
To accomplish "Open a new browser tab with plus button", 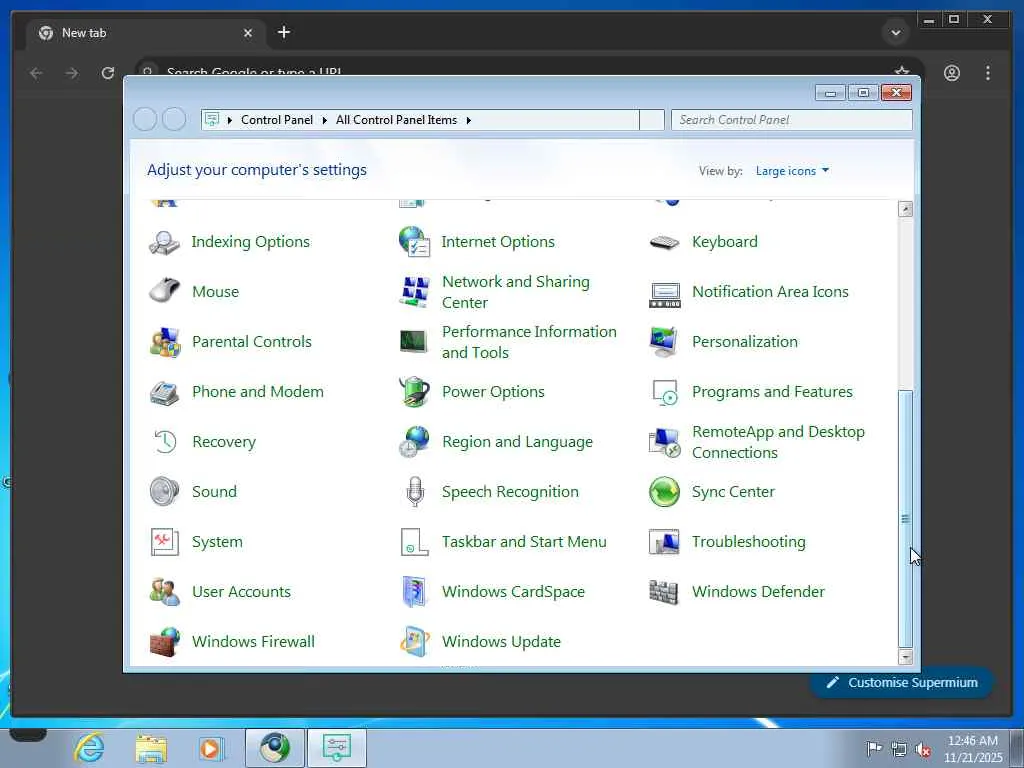I will 283,32.
